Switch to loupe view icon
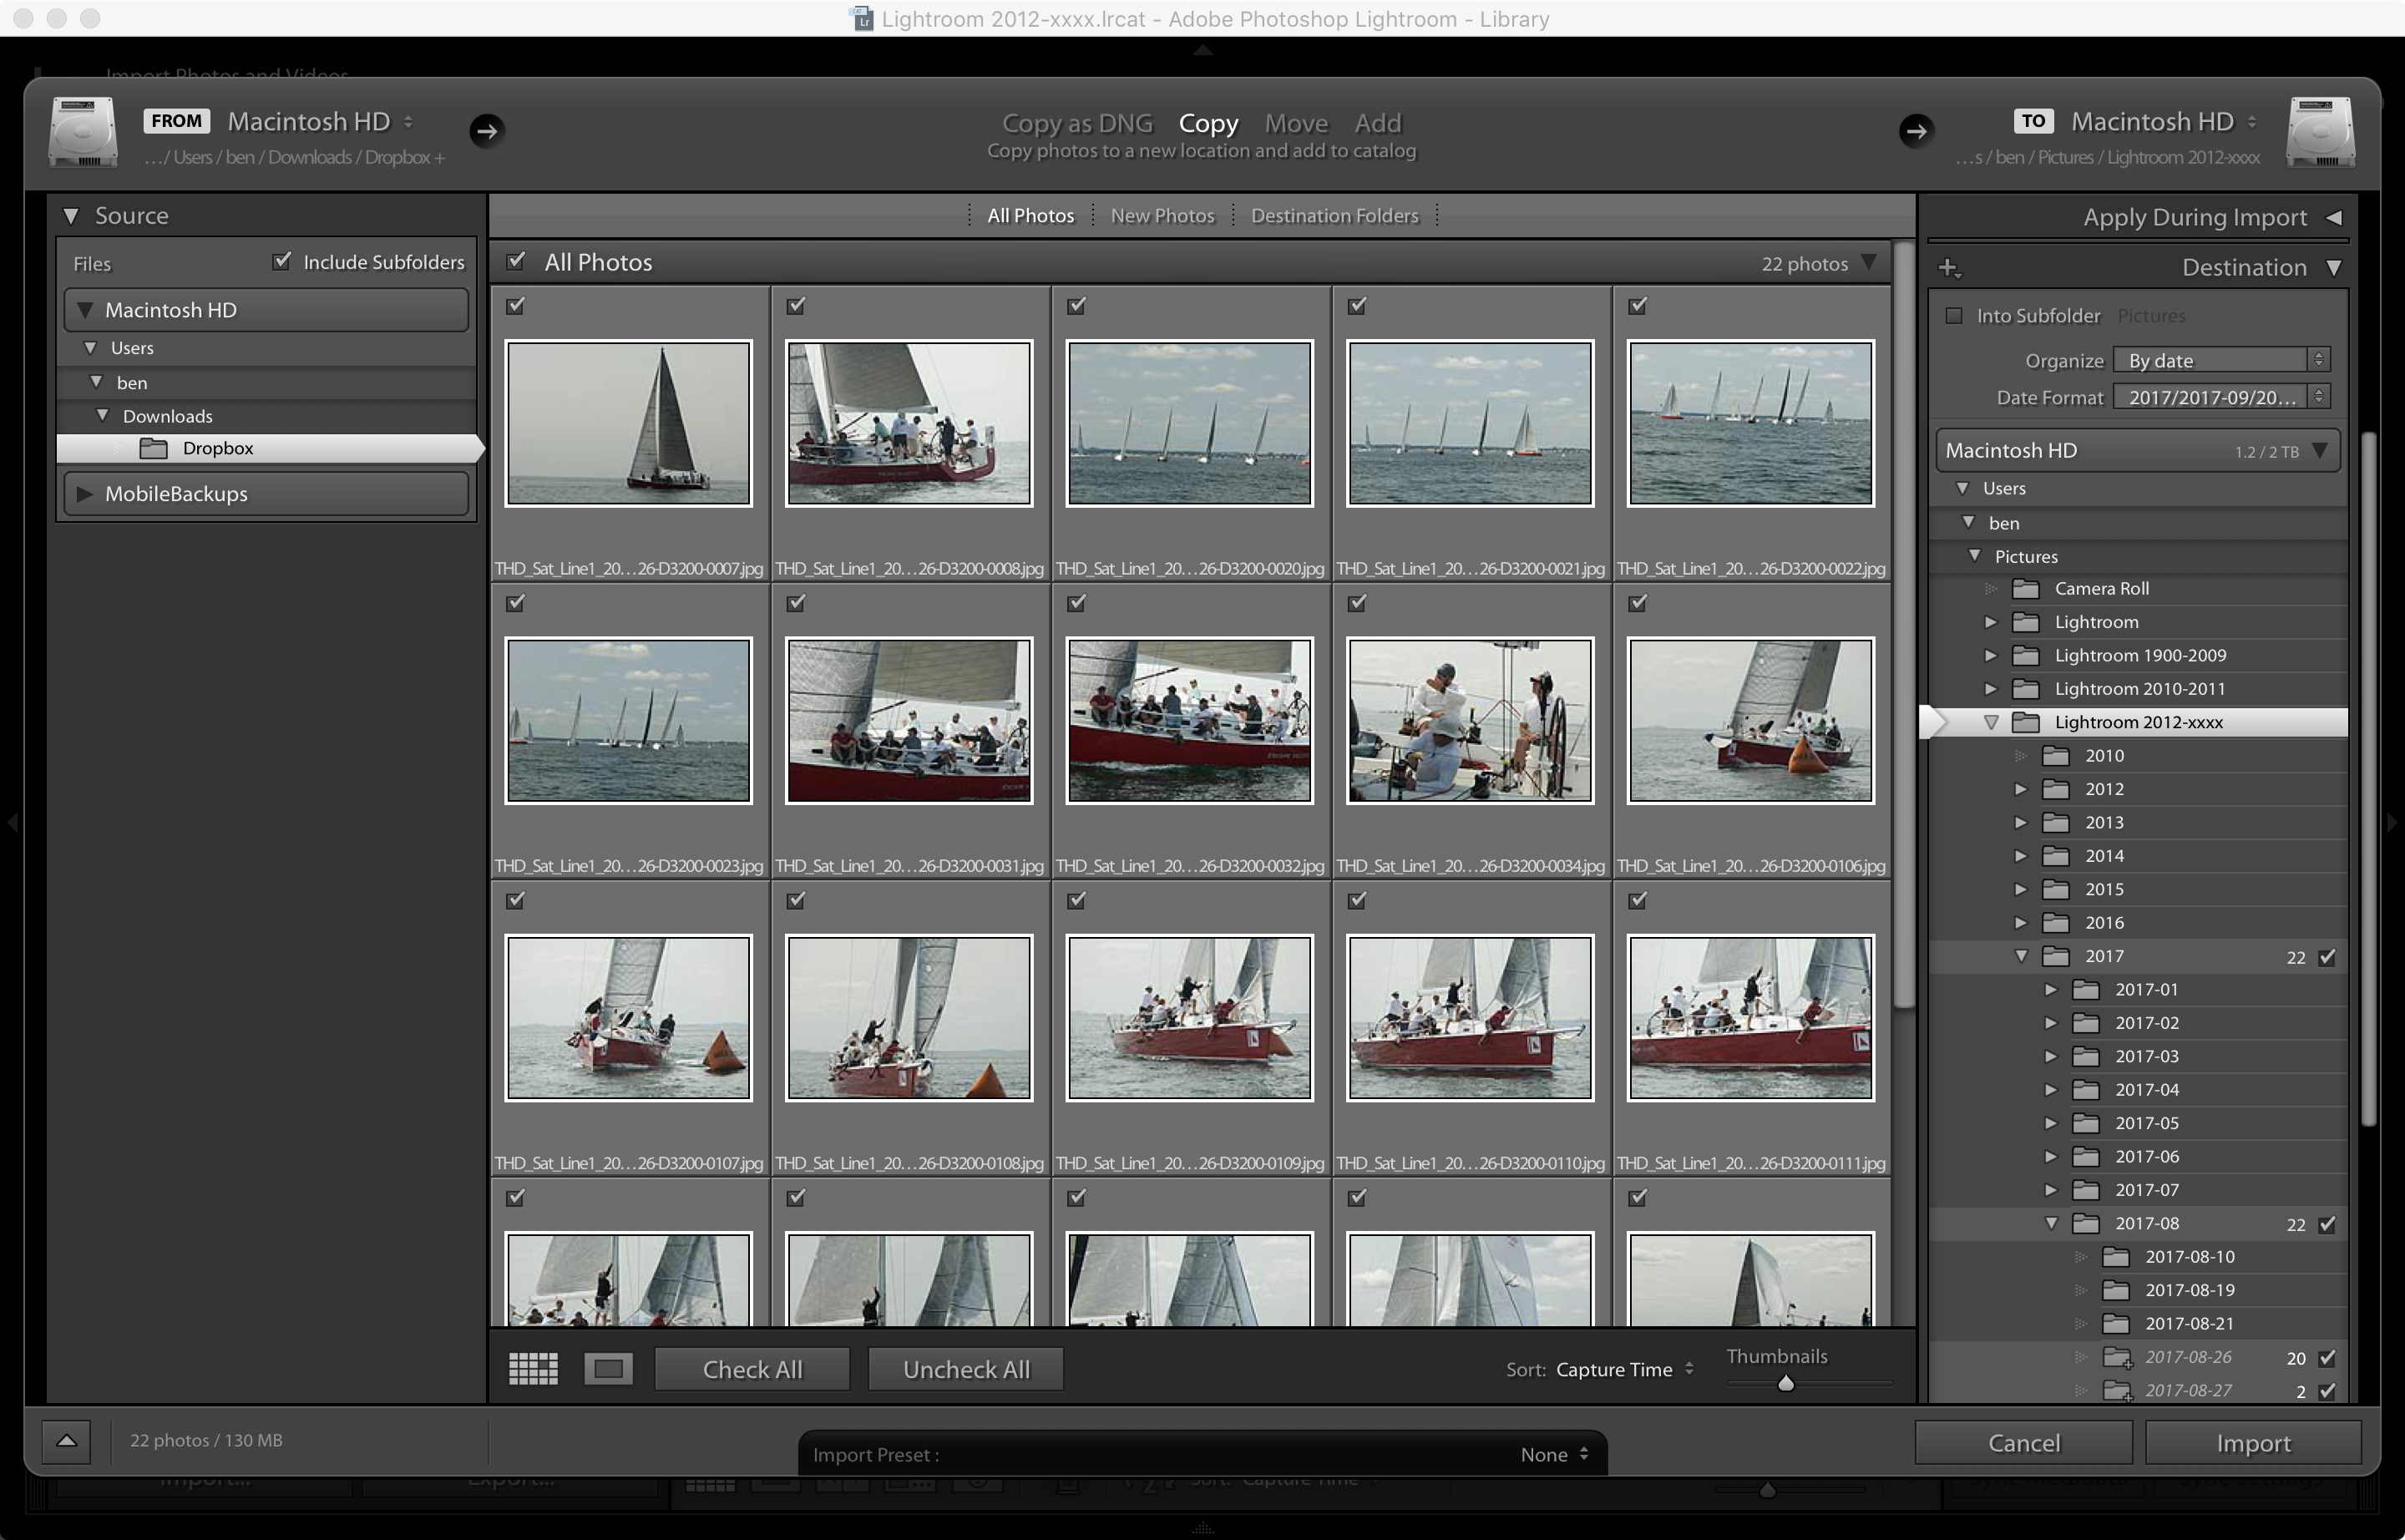This screenshot has width=2405, height=1540. [608, 1368]
